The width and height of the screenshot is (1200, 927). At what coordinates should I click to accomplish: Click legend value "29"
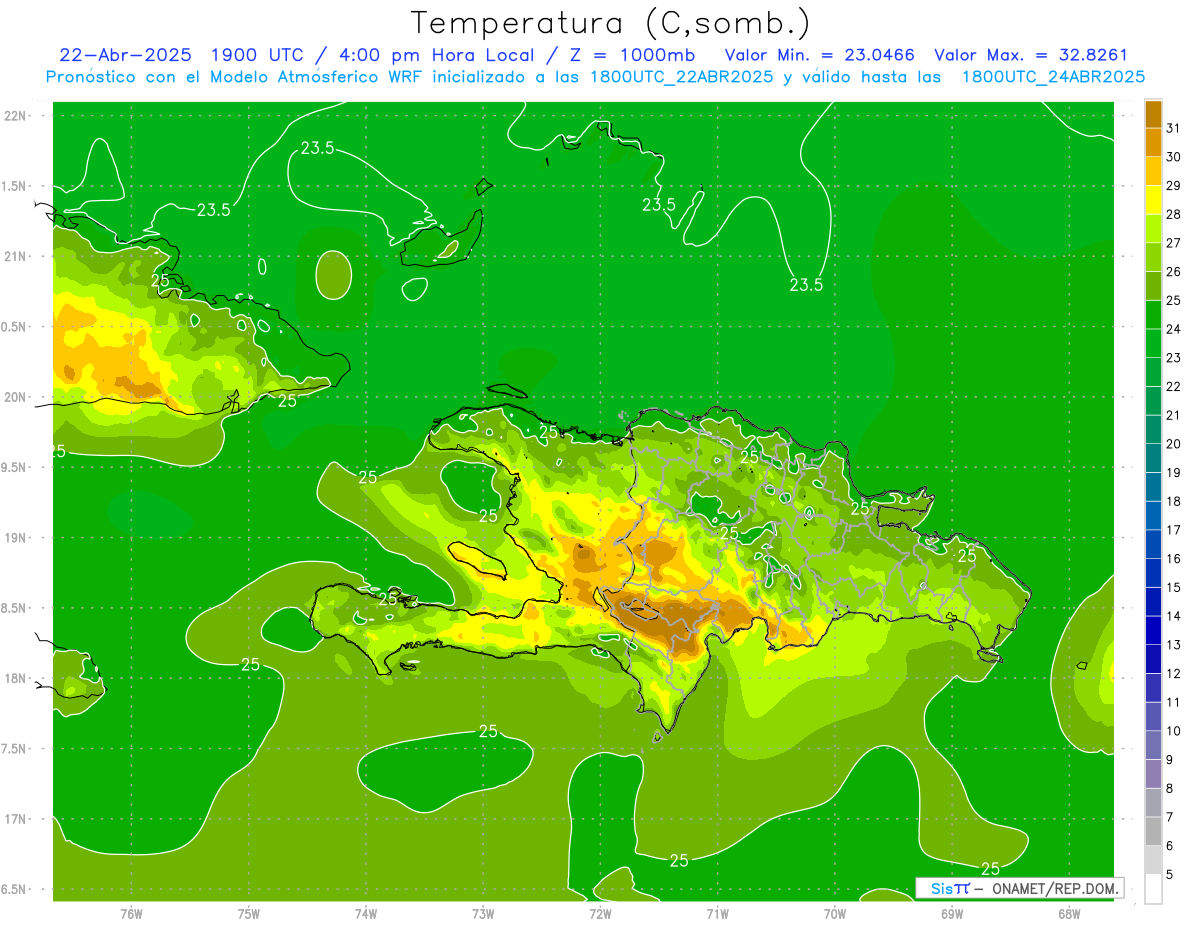[1173, 186]
